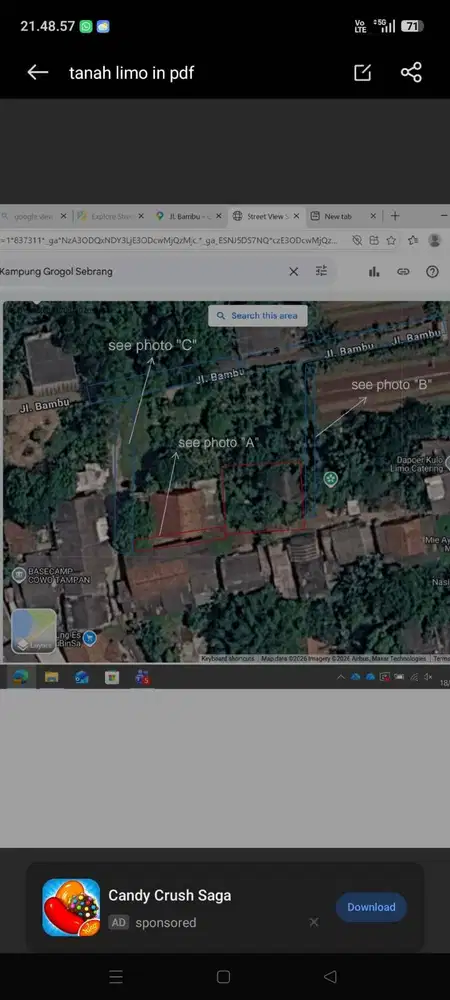450x1000 pixels.
Task: Open File Explorer from the Windows taskbar
Action: (51, 677)
